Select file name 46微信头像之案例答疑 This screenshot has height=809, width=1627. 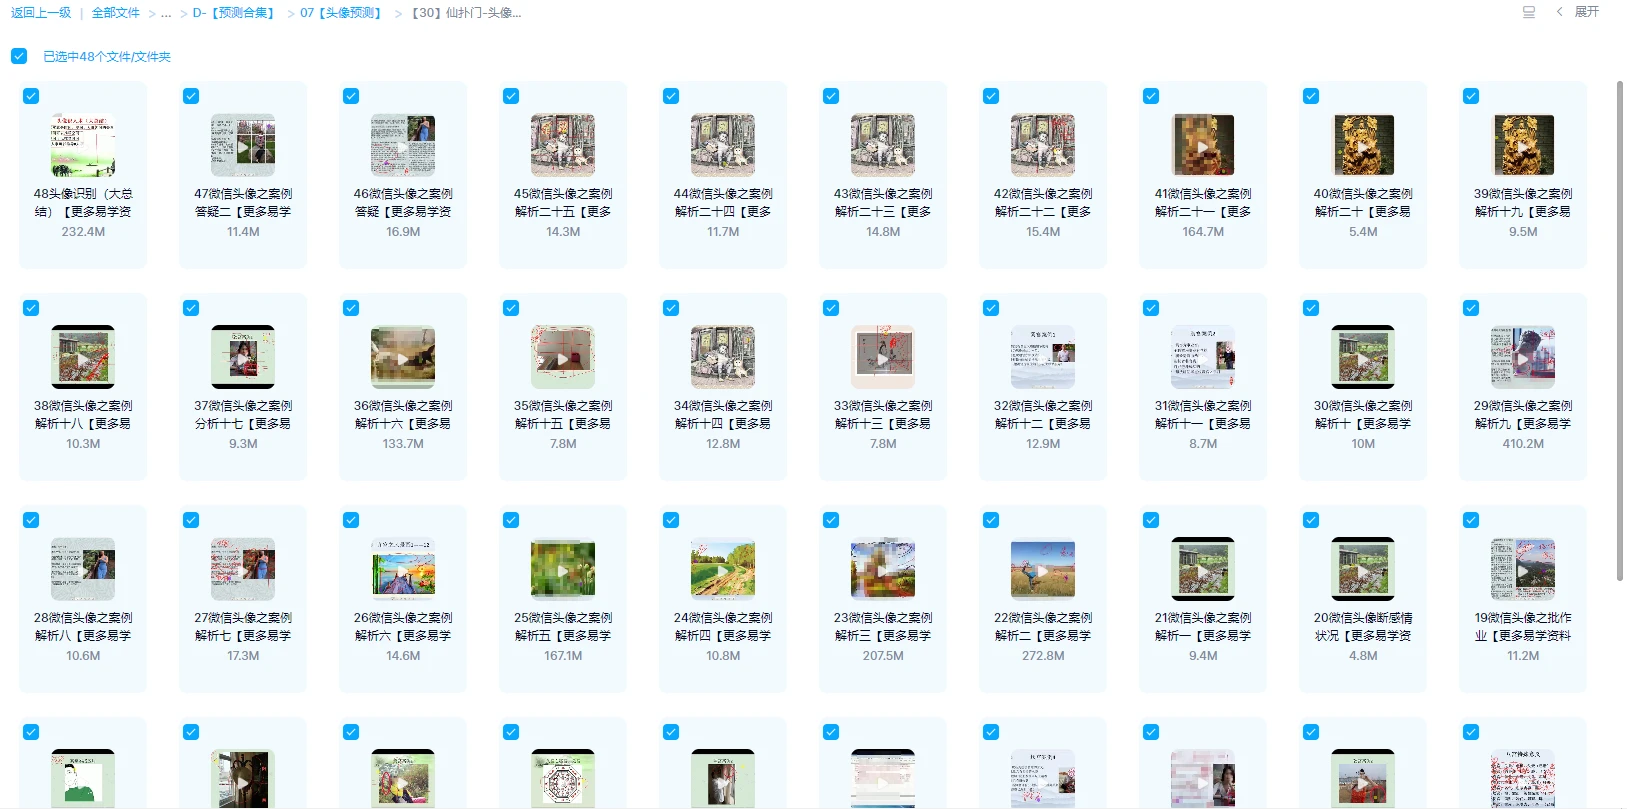403,203
